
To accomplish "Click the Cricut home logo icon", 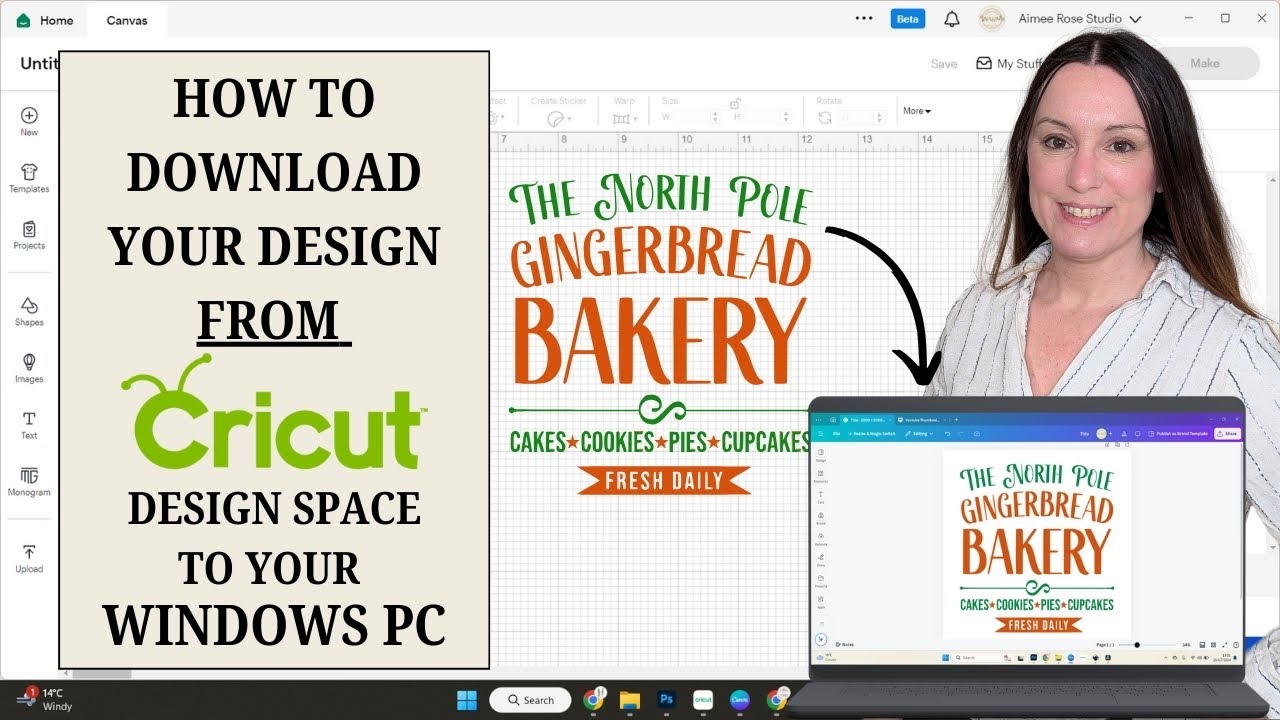I will point(24,20).
